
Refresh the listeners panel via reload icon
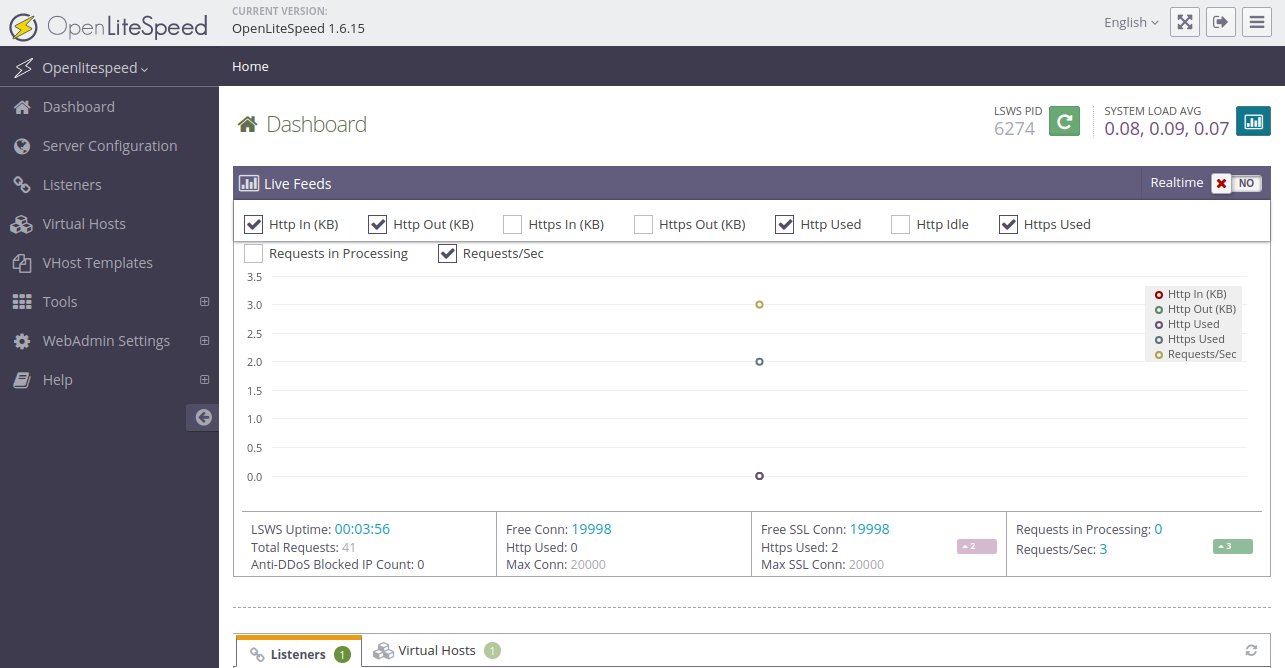(1251, 650)
